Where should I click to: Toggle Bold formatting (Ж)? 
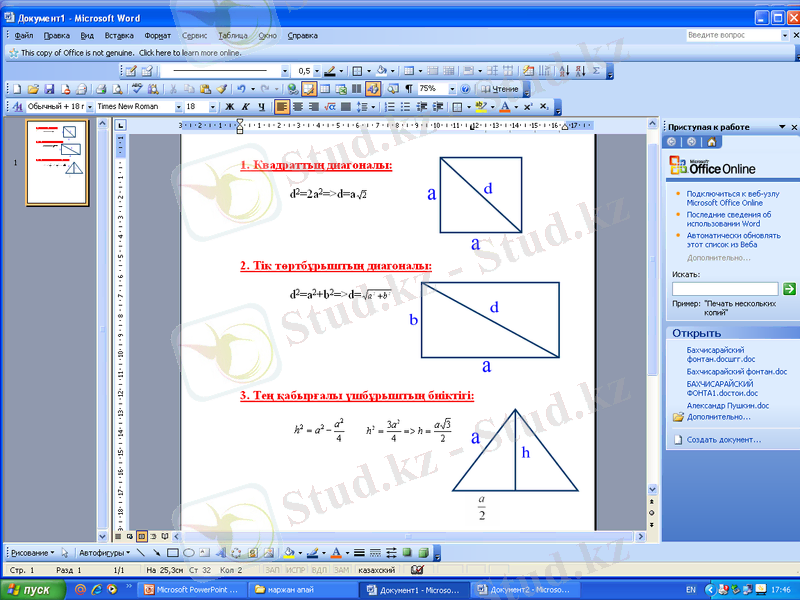[229, 106]
